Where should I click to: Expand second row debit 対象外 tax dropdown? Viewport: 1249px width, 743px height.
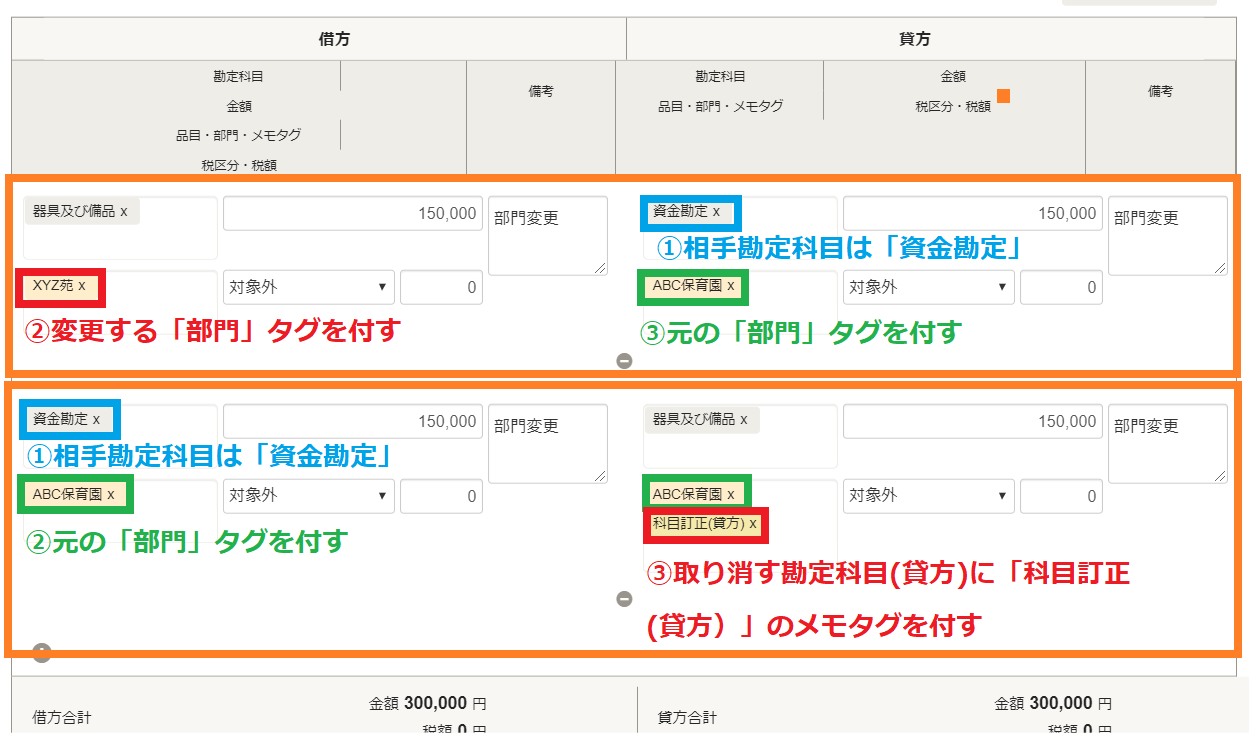(308, 496)
